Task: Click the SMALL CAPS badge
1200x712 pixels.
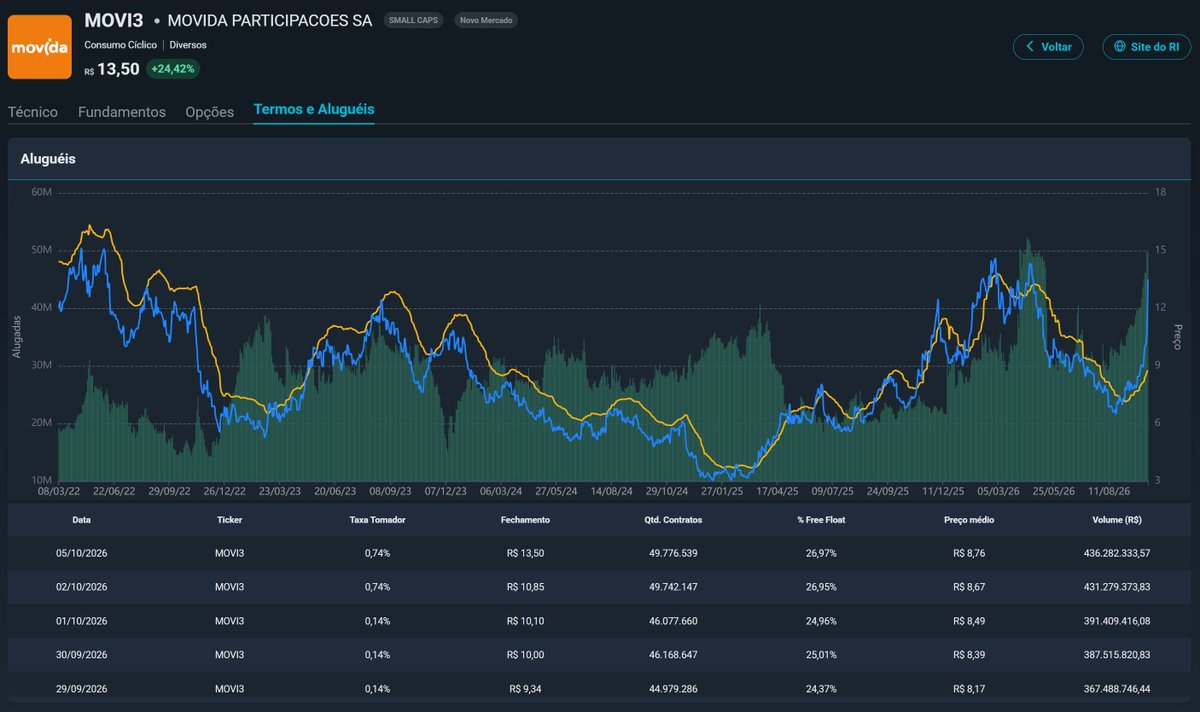Action: (x=415, y=20)
